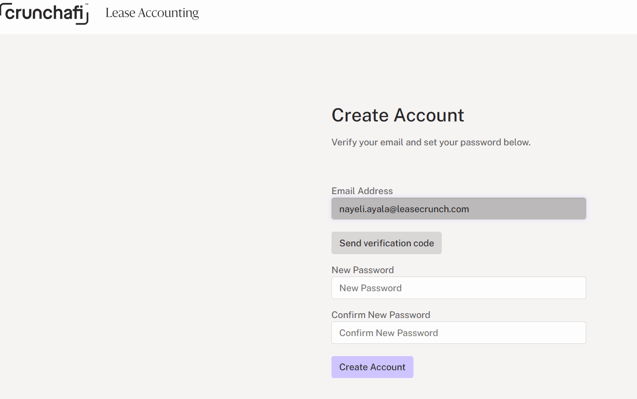Click the trademark symbol beside the crunchafi logo

[x=87, y=4]
